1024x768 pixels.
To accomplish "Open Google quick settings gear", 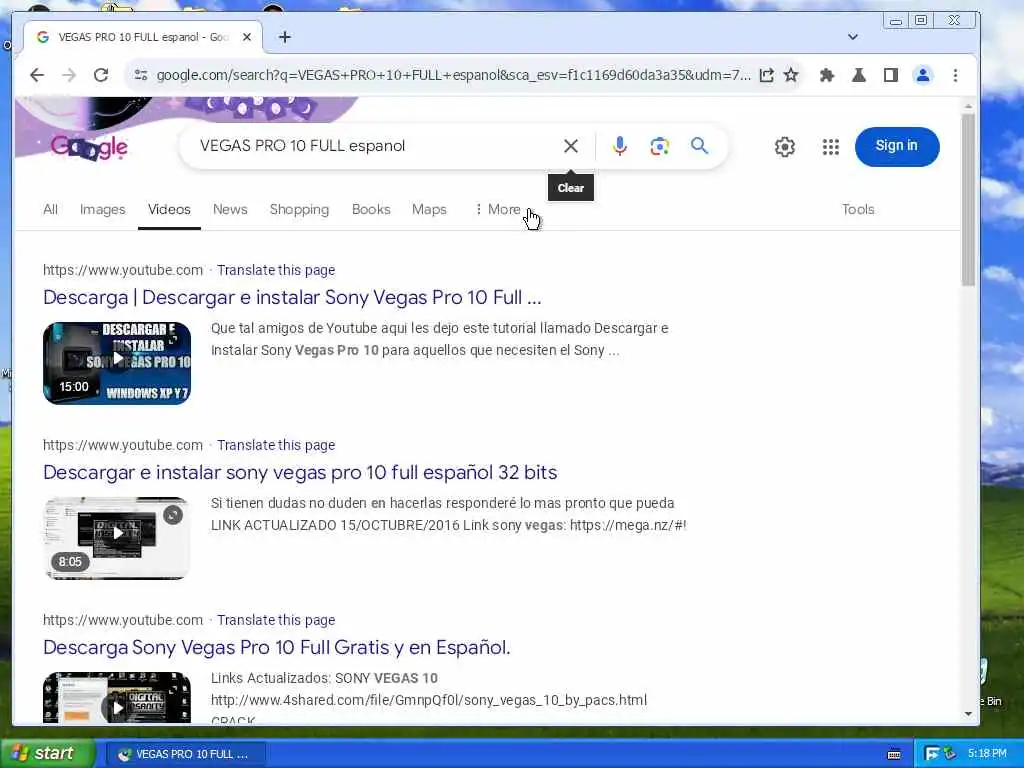I will tap(785, 147).
